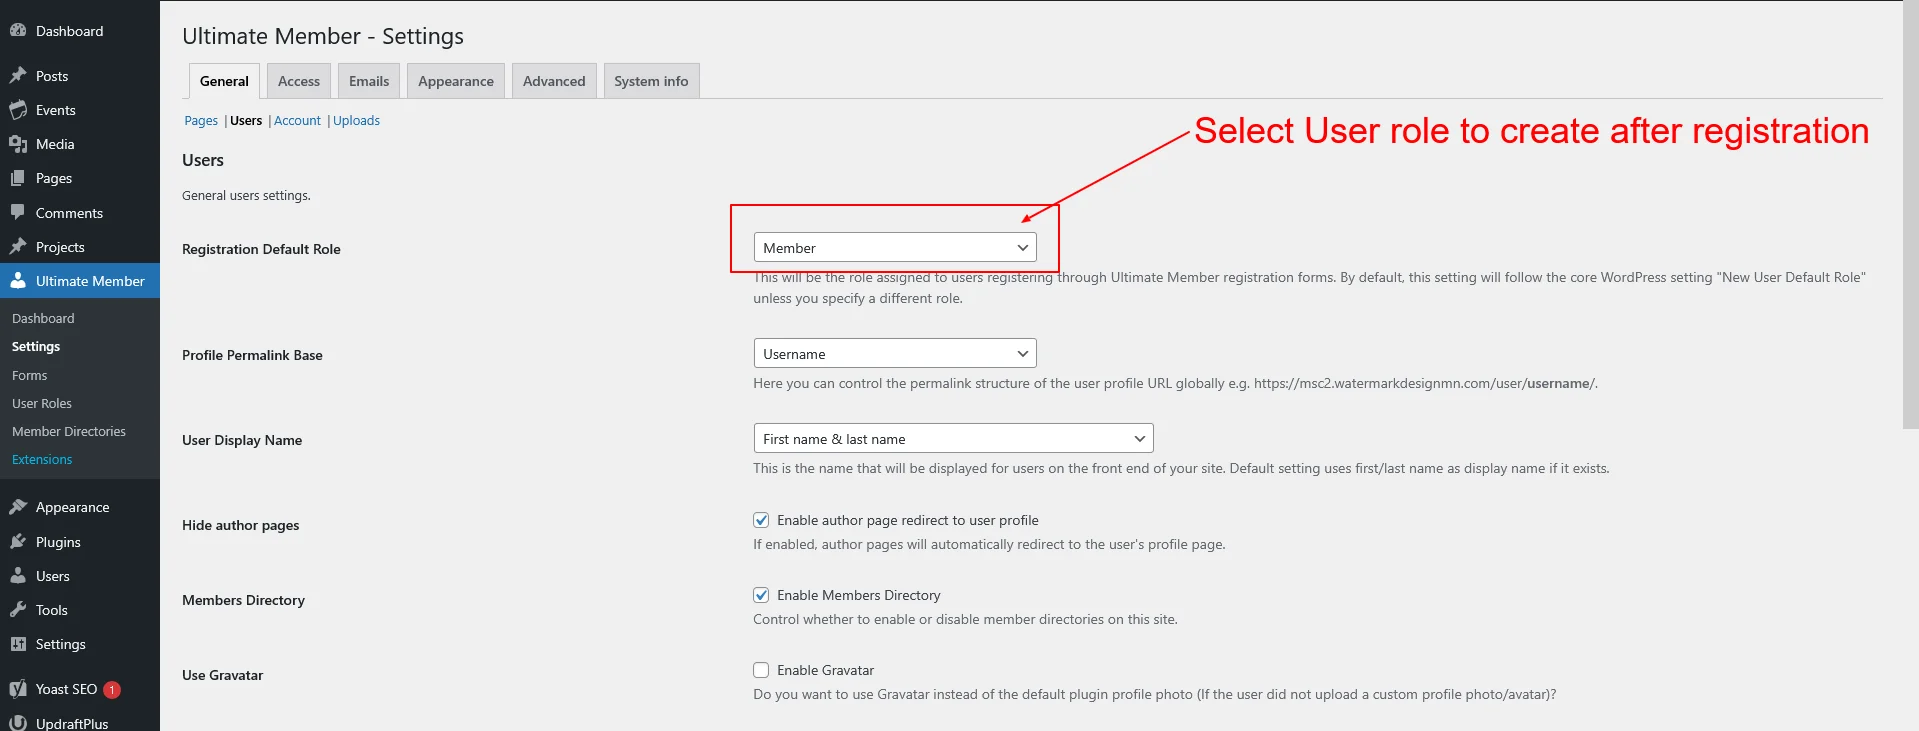The height and width of the screenshot is (731, 1919).
Task: Click the Comments speech bubble icon
Action: pos(18,213)
